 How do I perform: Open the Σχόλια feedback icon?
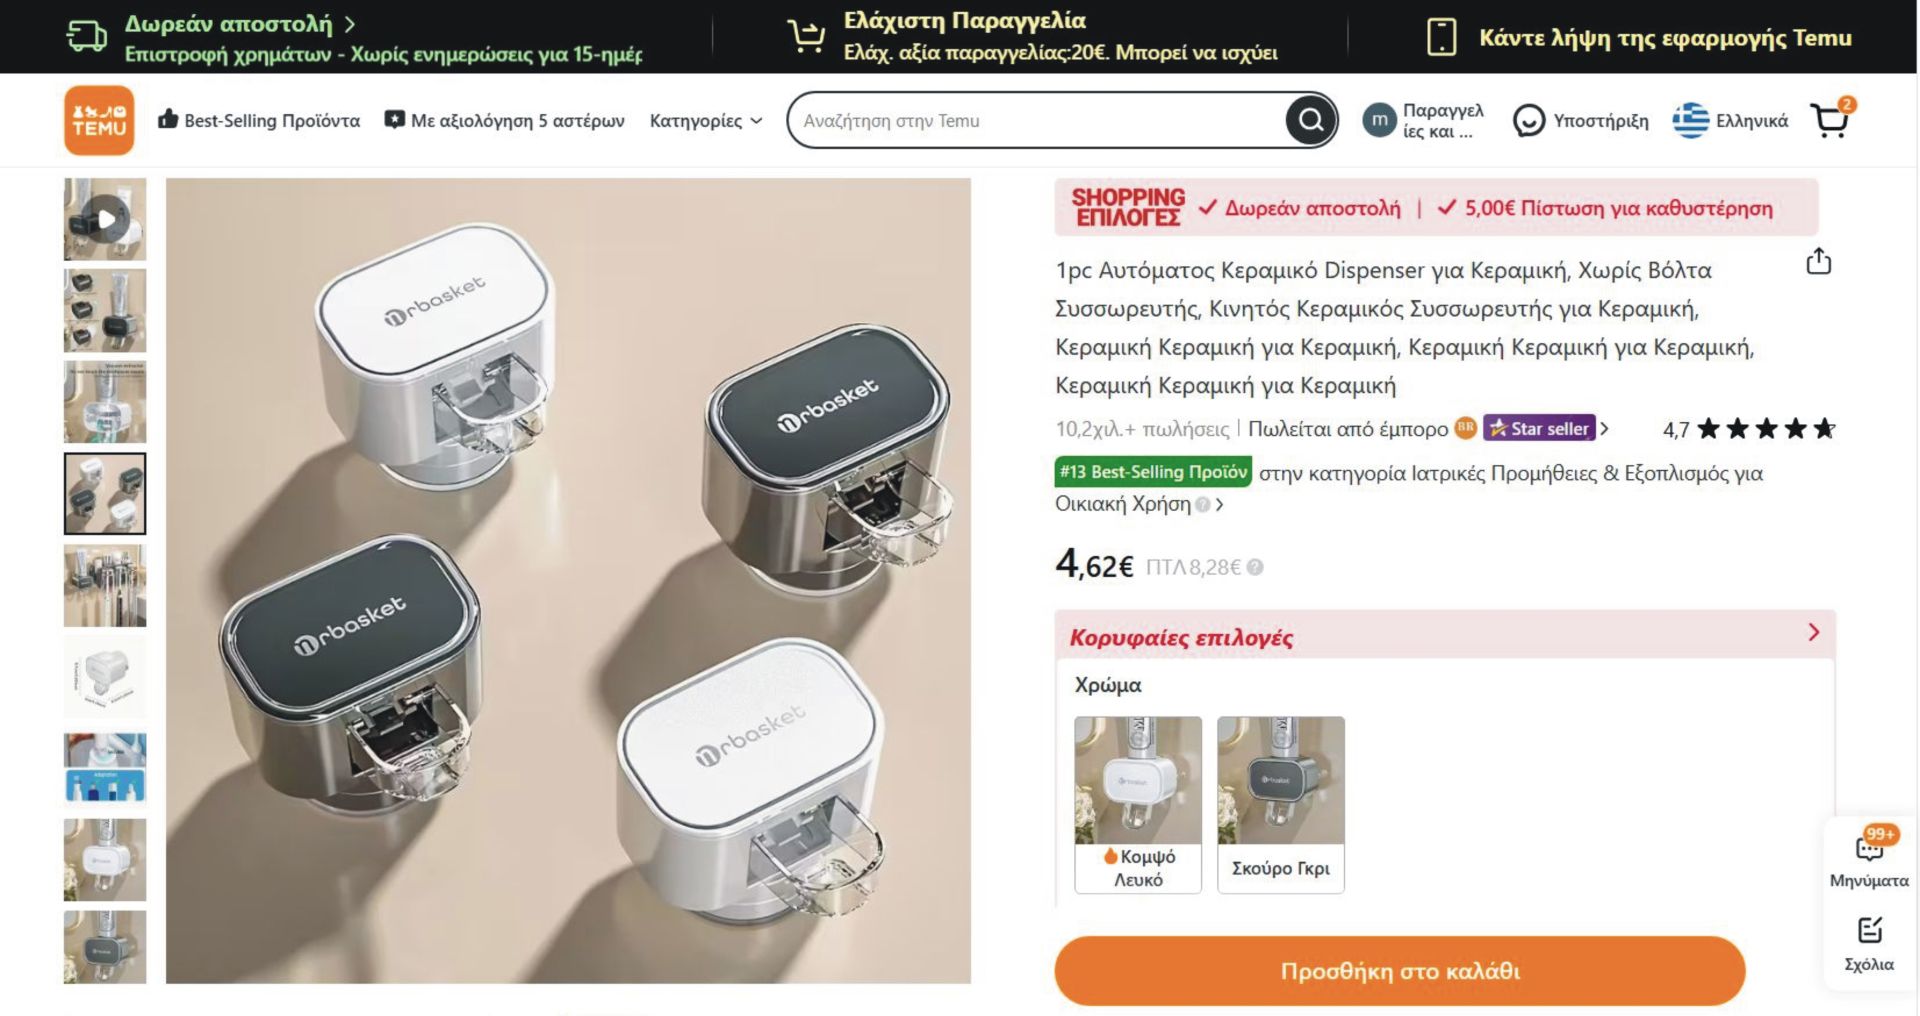[x=1869, y=931]
